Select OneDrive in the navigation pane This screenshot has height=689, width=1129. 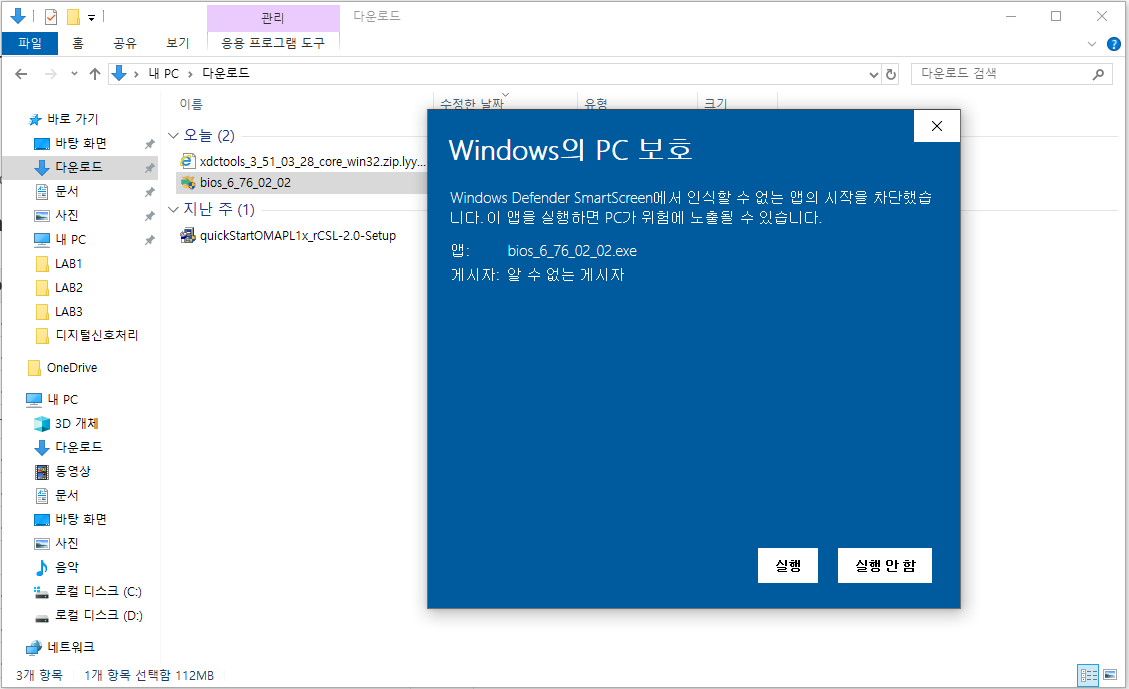(x=71, y=368)
